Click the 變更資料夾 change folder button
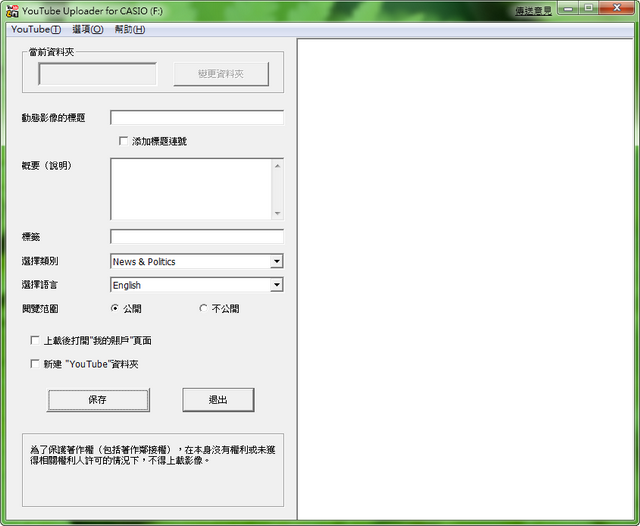The height and width of the screenshot is (526, 640). coord(221,74)
